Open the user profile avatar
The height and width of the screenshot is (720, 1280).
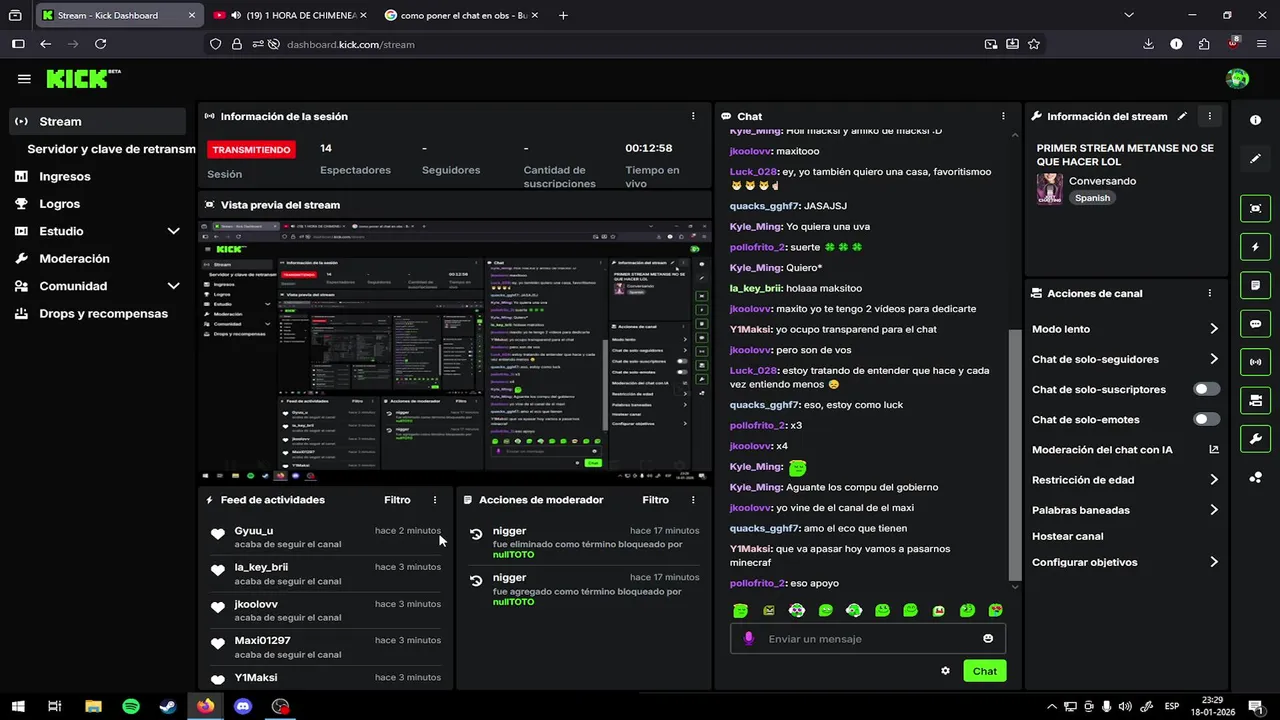1238,79
